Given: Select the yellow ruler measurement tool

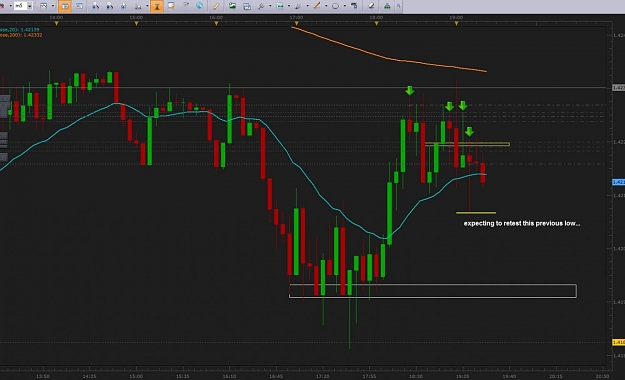Looking at the screenshot, I should click(x=216, y=6).
